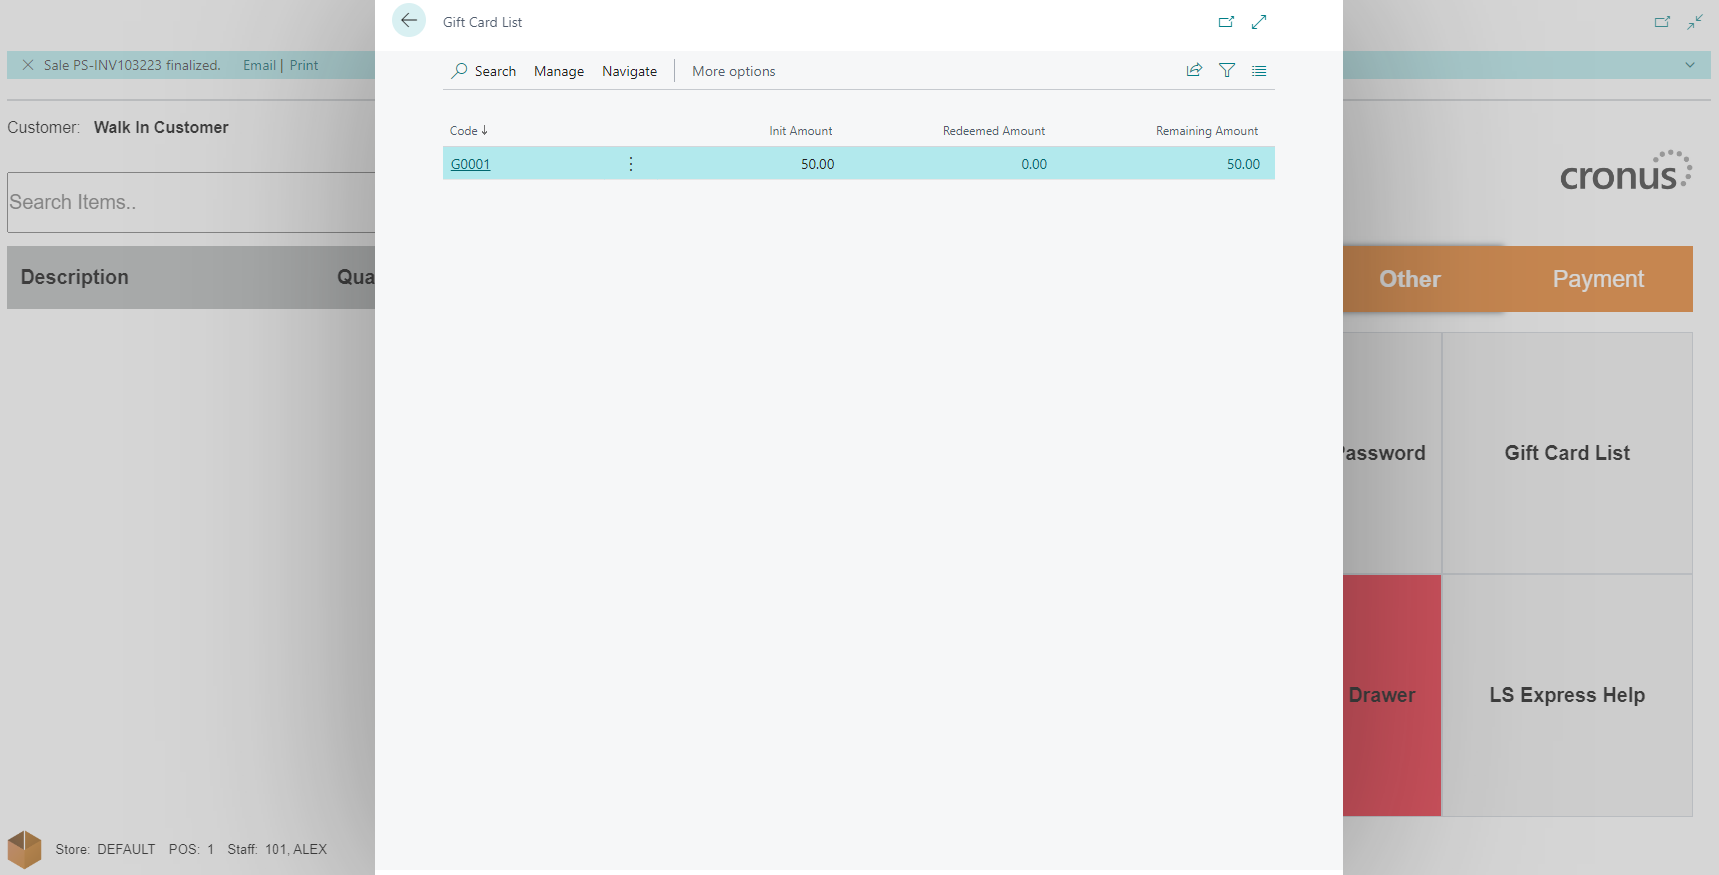Open the Manage menu
The height and width of the screenshot is (875, 1719).
pos(558,71)
